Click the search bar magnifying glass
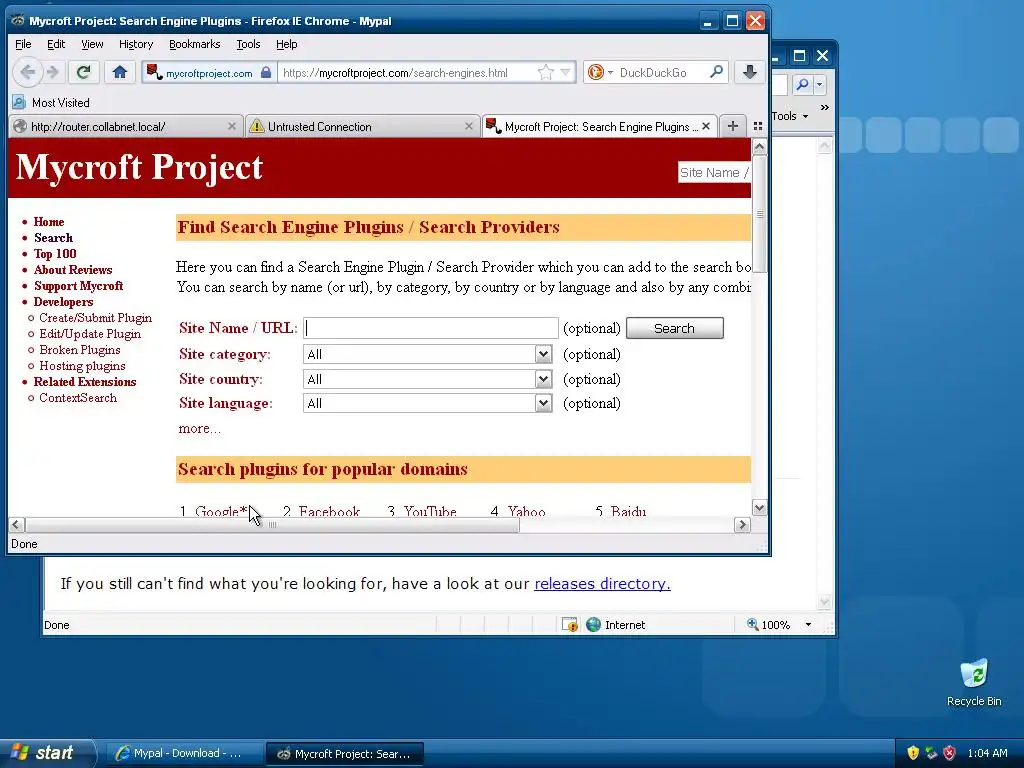Image resolution: width=1024 pixels, height=768 pixels. (x=716, y=72)
